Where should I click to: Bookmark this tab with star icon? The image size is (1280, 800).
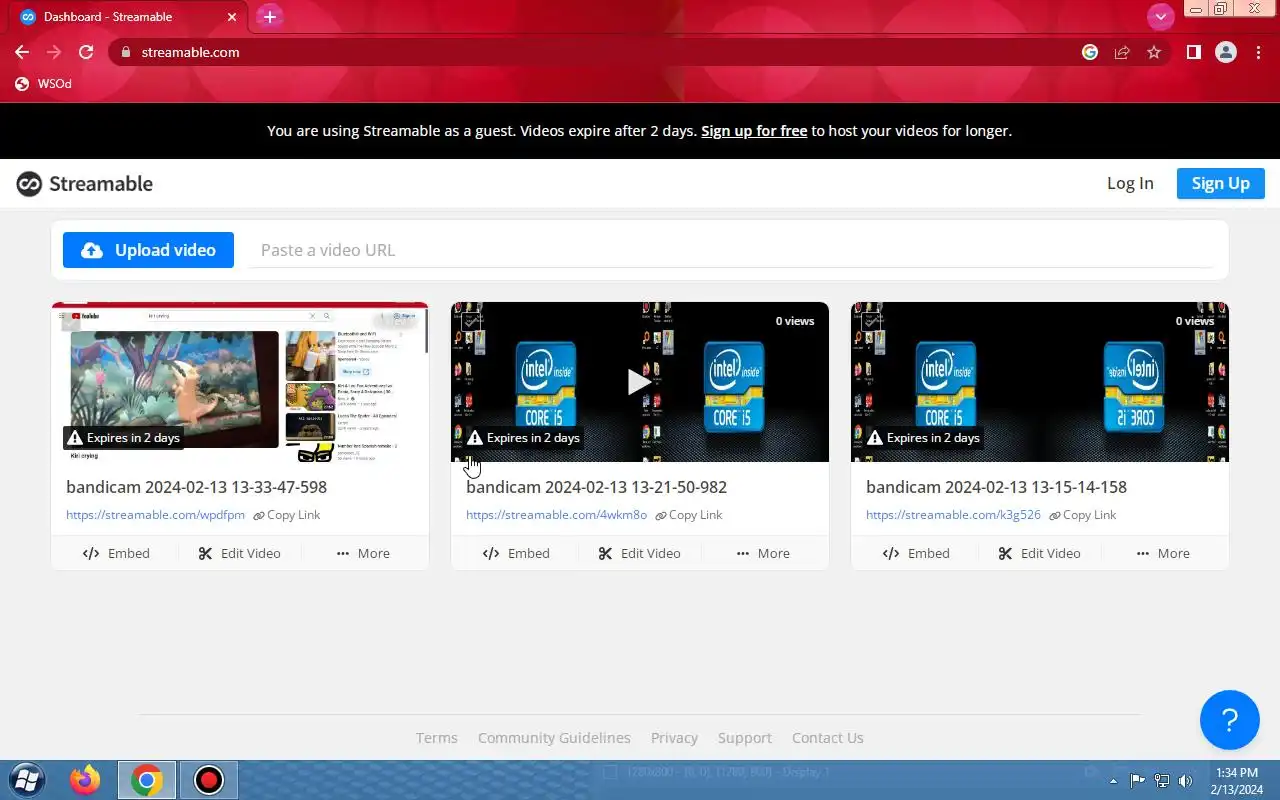pos(1154,52)
